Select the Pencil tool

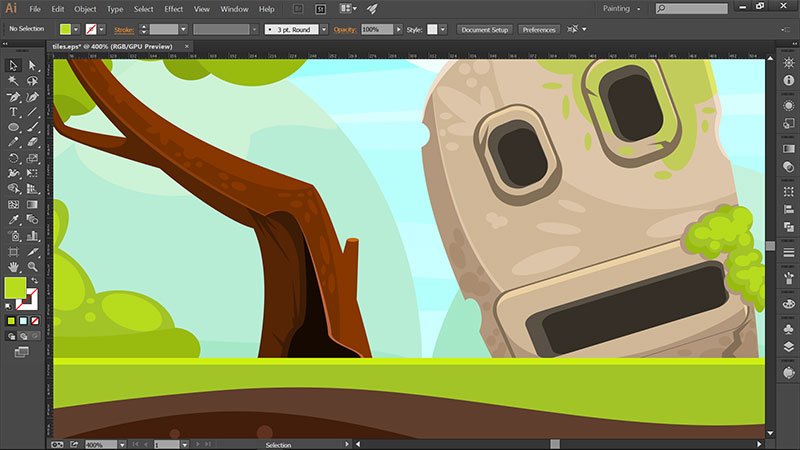click(13, 142)
